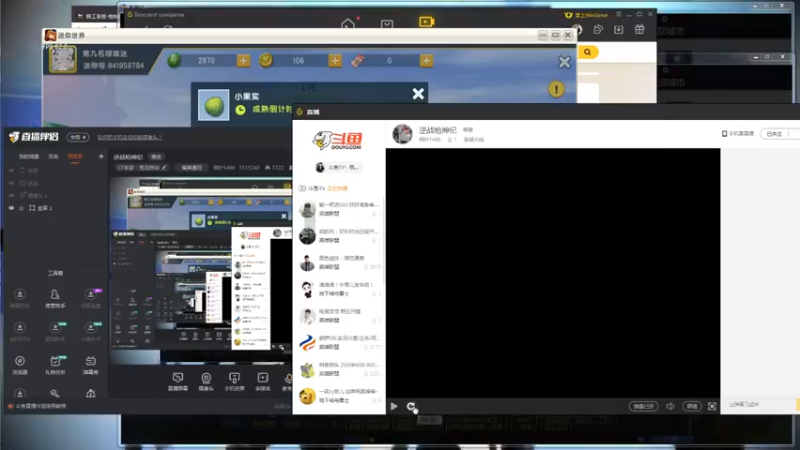Click user account pill under Douyu logo
The height and width of the screenshot is (450, 800).
[x=338, y=167]
